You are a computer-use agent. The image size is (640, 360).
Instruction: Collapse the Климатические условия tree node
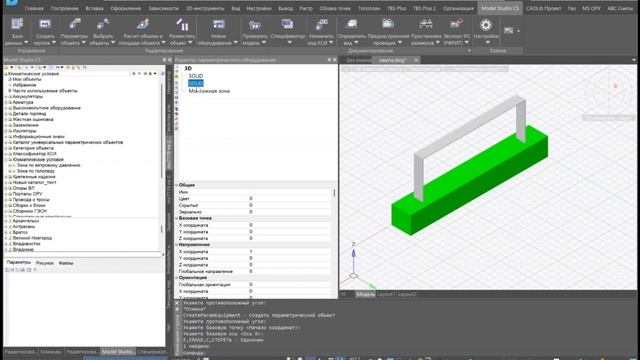(x=6, y=160)
